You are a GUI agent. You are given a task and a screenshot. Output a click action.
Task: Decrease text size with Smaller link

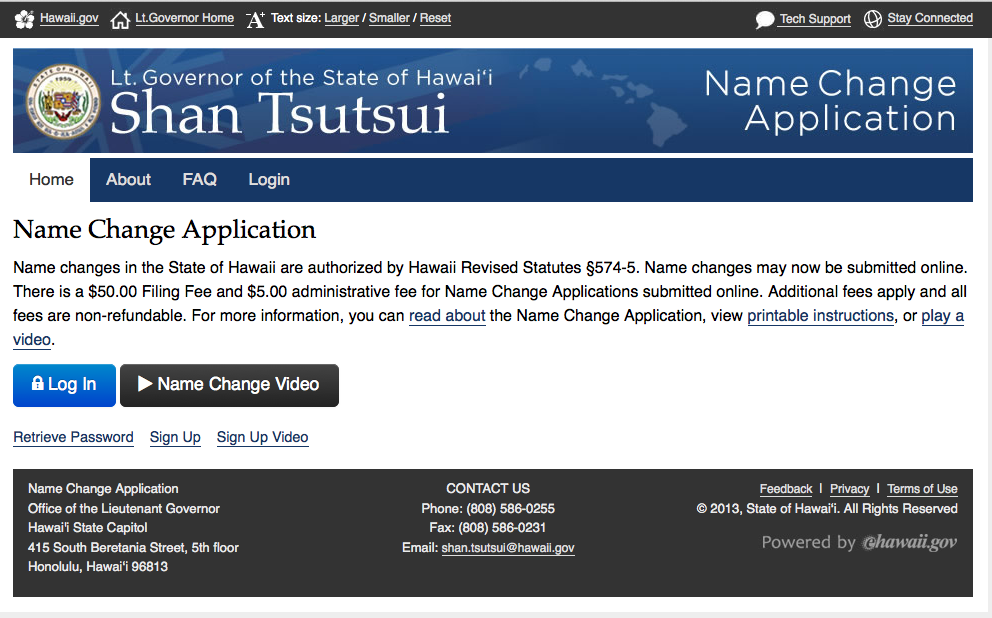point(389,18)
